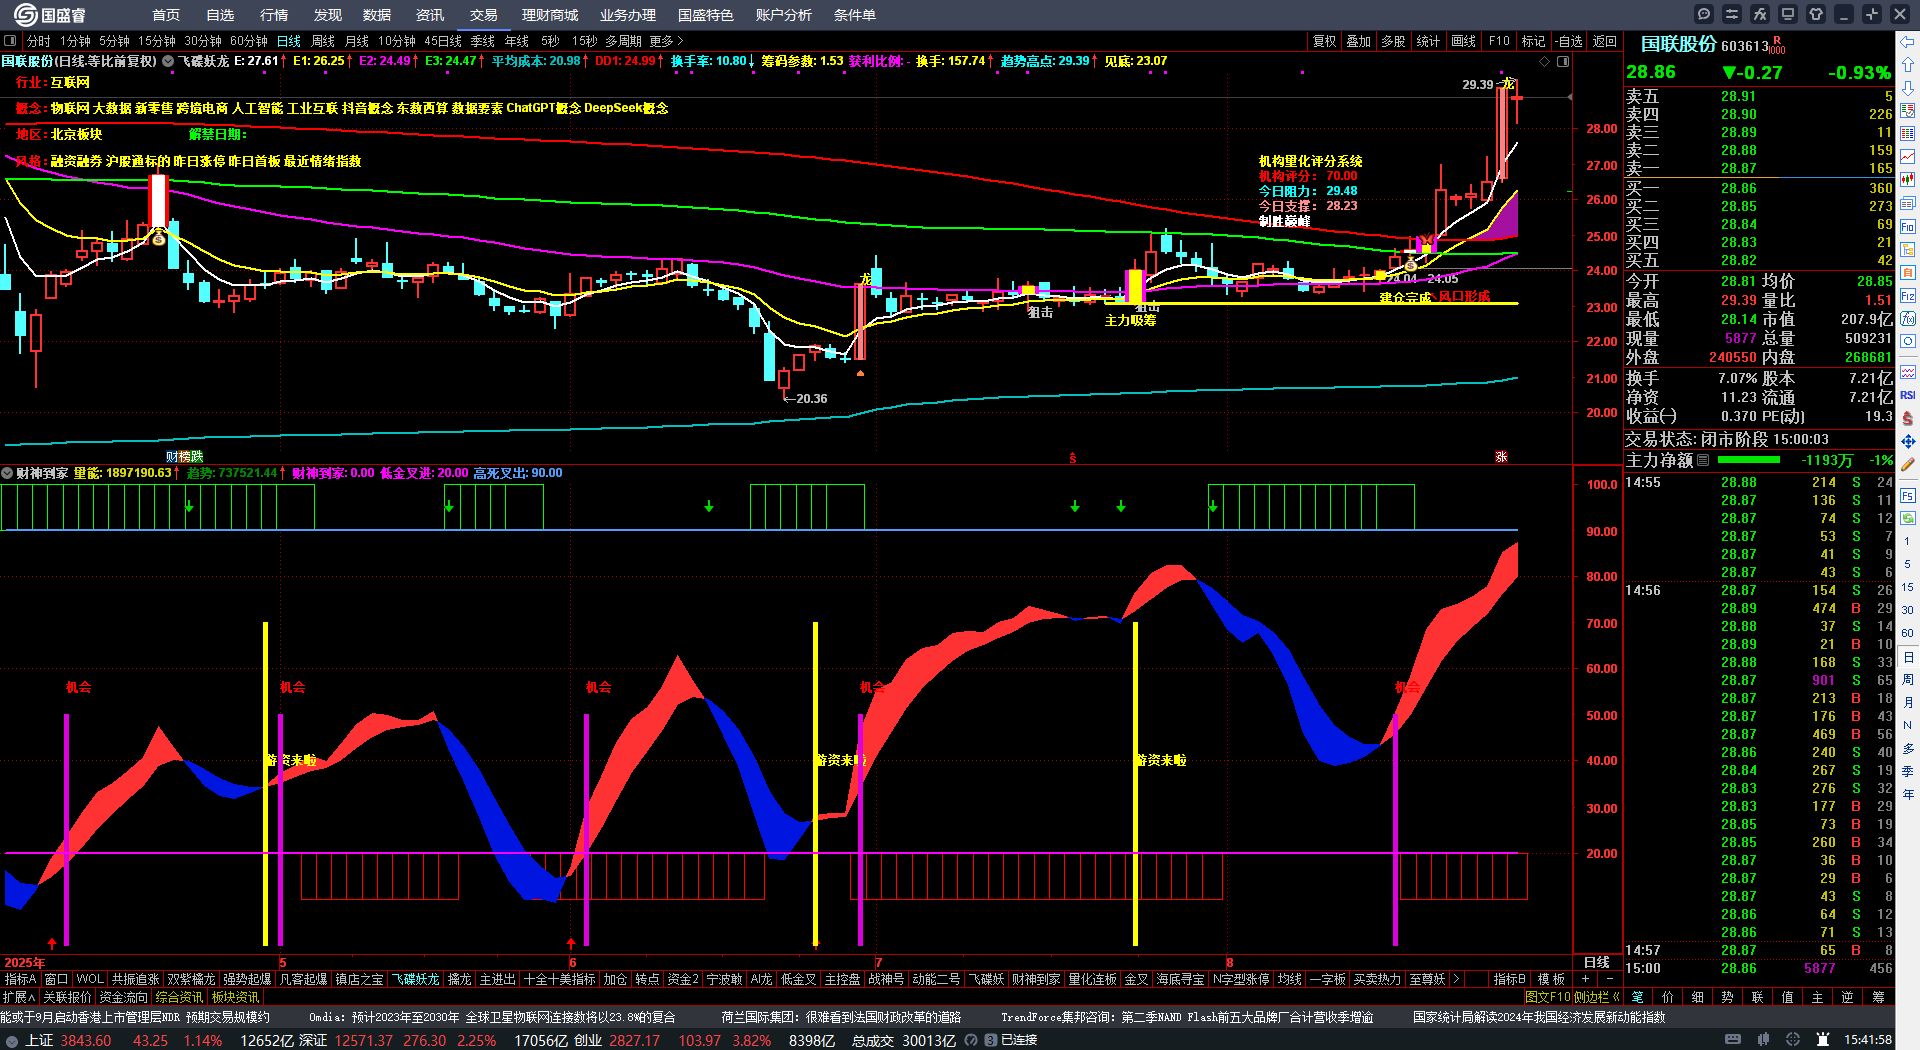Open the f(x) formula sidebar icon
Screen dimensions: 1920x1050
pos(1908,319)
